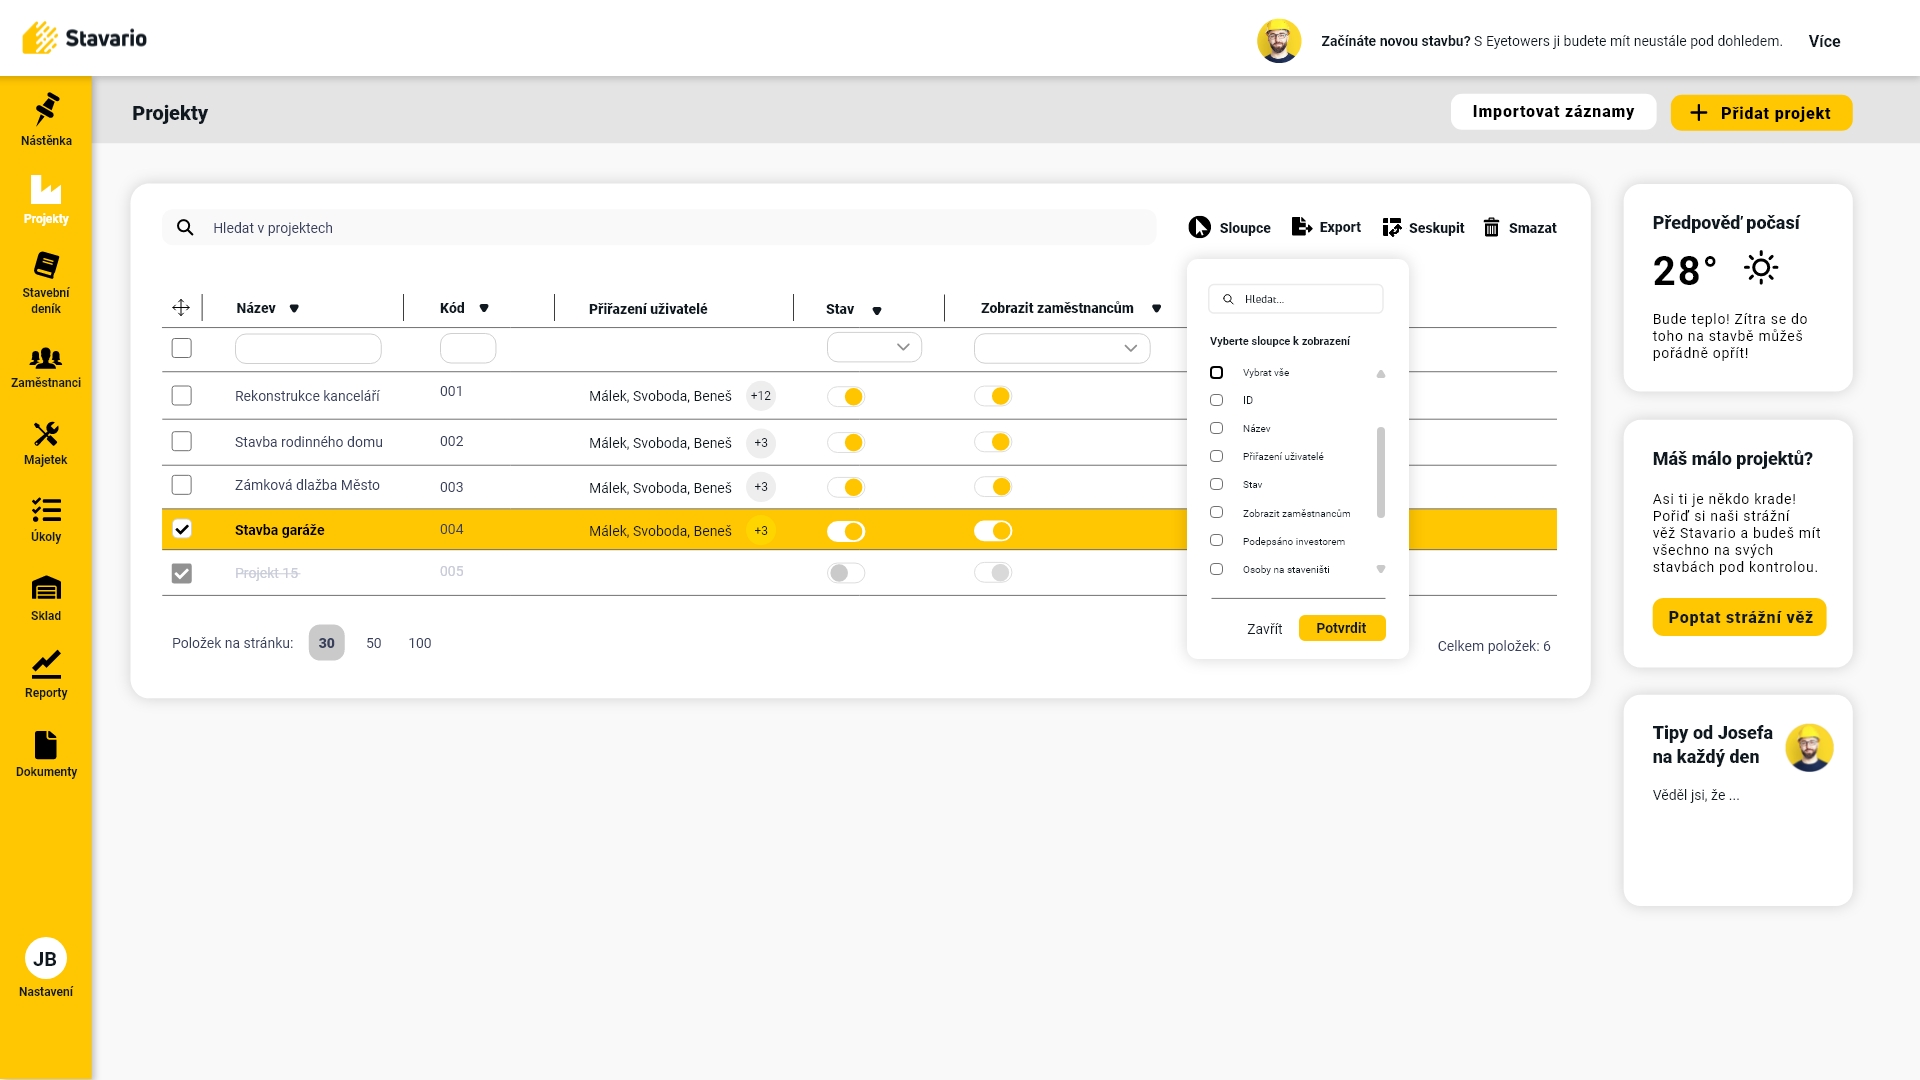Open Majetek tools icon in sidebar
The height and width of the screenshot is (1080, 1920).
46,434
